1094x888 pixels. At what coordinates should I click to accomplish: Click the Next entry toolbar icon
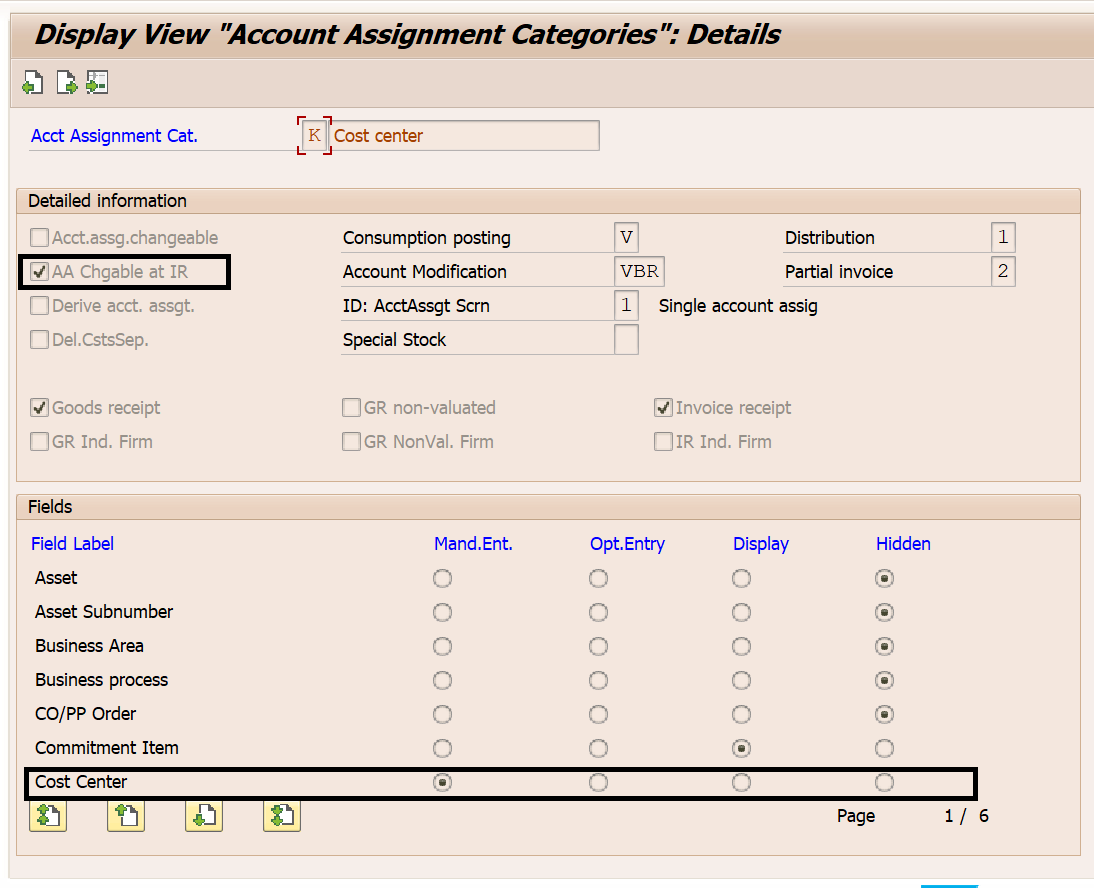tap(66, 83)
